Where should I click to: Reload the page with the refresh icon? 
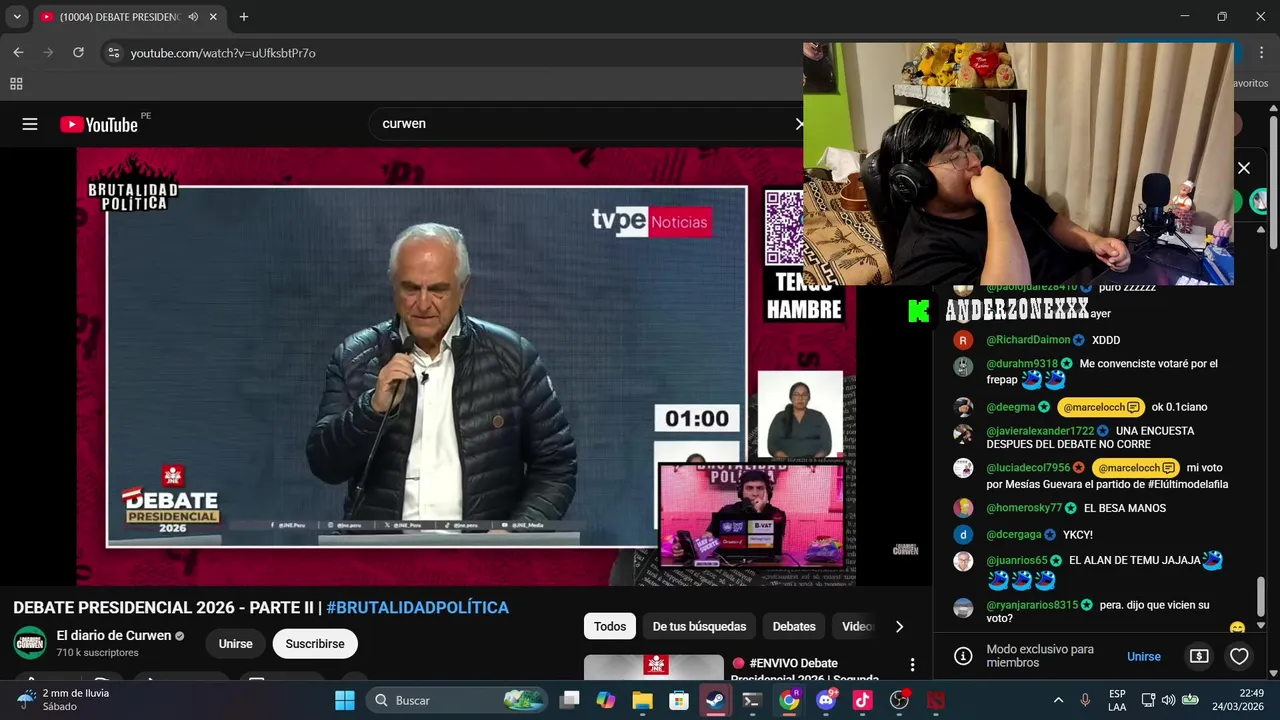pyautogui.click(x=78, y=52)
